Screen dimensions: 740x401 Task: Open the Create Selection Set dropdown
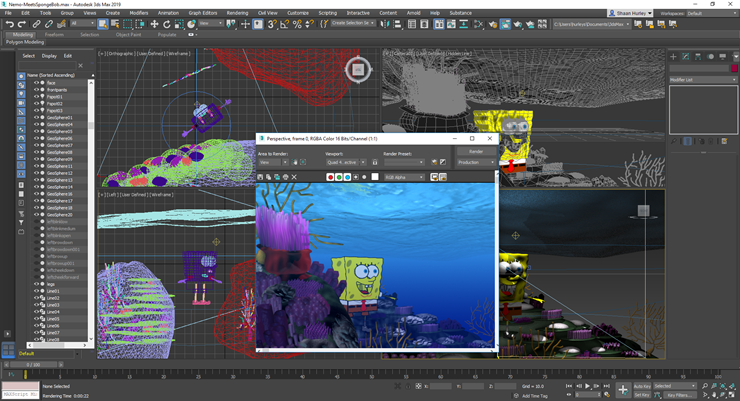(353, 23)
